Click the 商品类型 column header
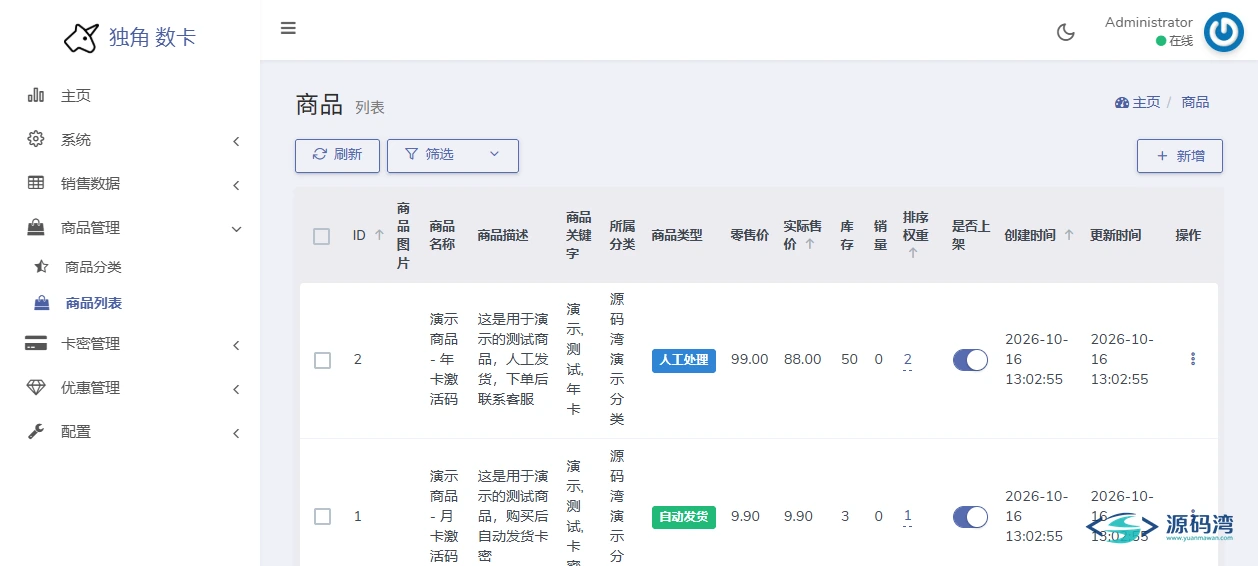The width and height of the screenshot is (1258, 566). pos(677,235)
